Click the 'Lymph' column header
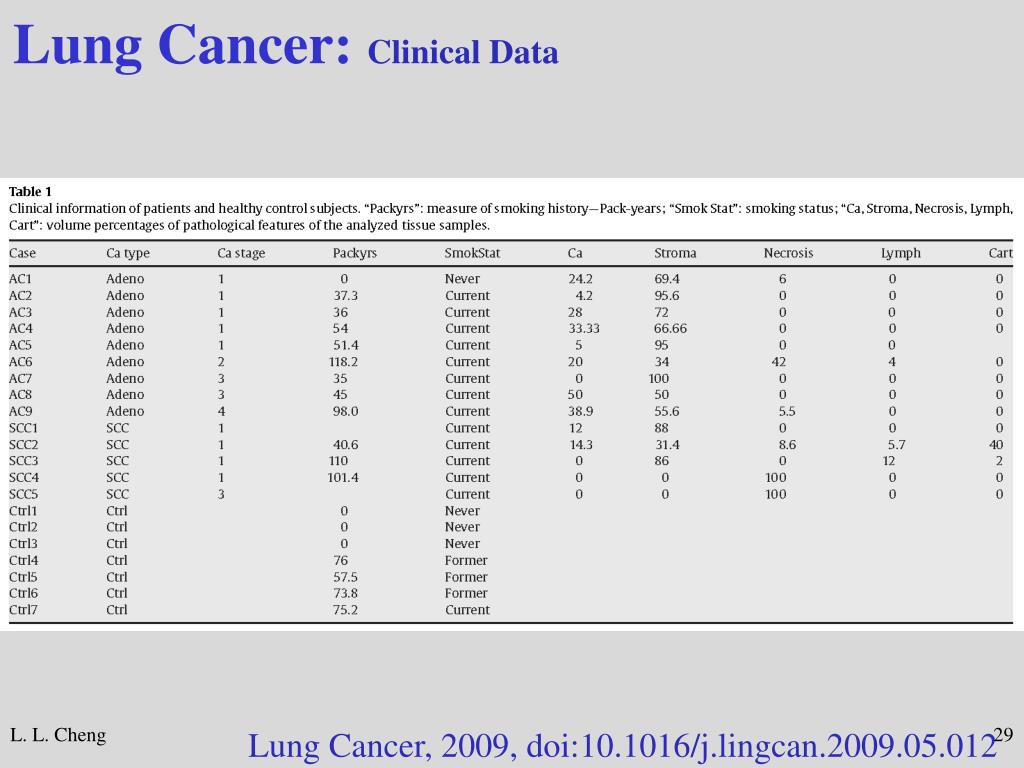1024x768 pixels. 901,253
